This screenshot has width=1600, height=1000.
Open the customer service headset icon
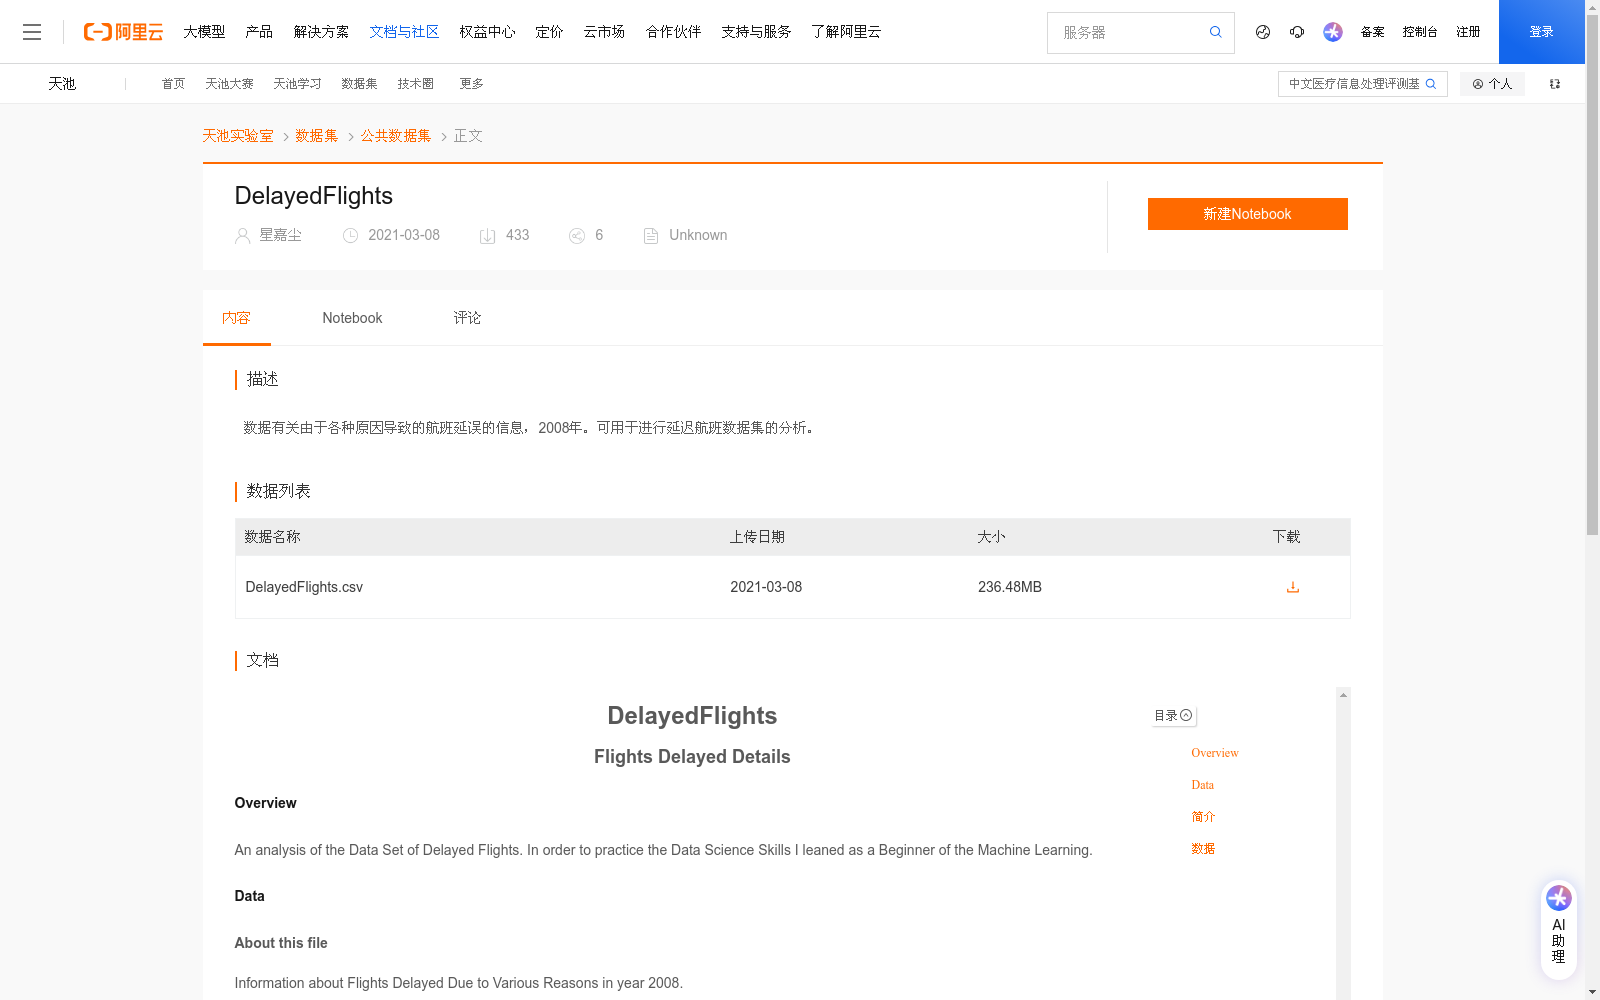1297,32
